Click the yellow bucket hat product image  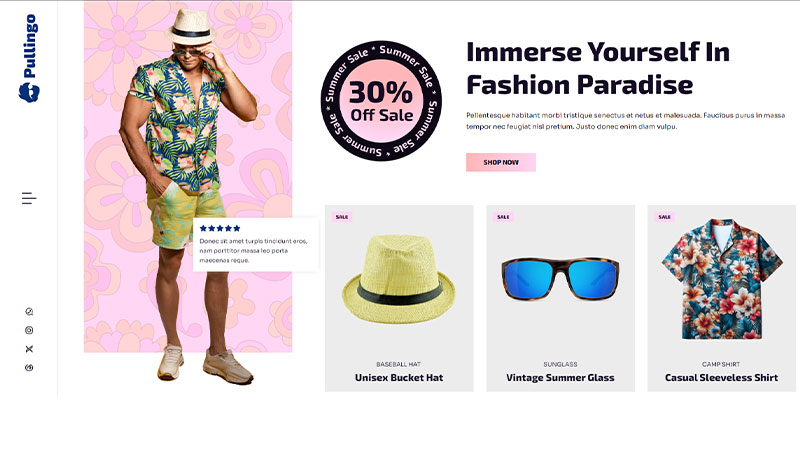click(399, 280)
